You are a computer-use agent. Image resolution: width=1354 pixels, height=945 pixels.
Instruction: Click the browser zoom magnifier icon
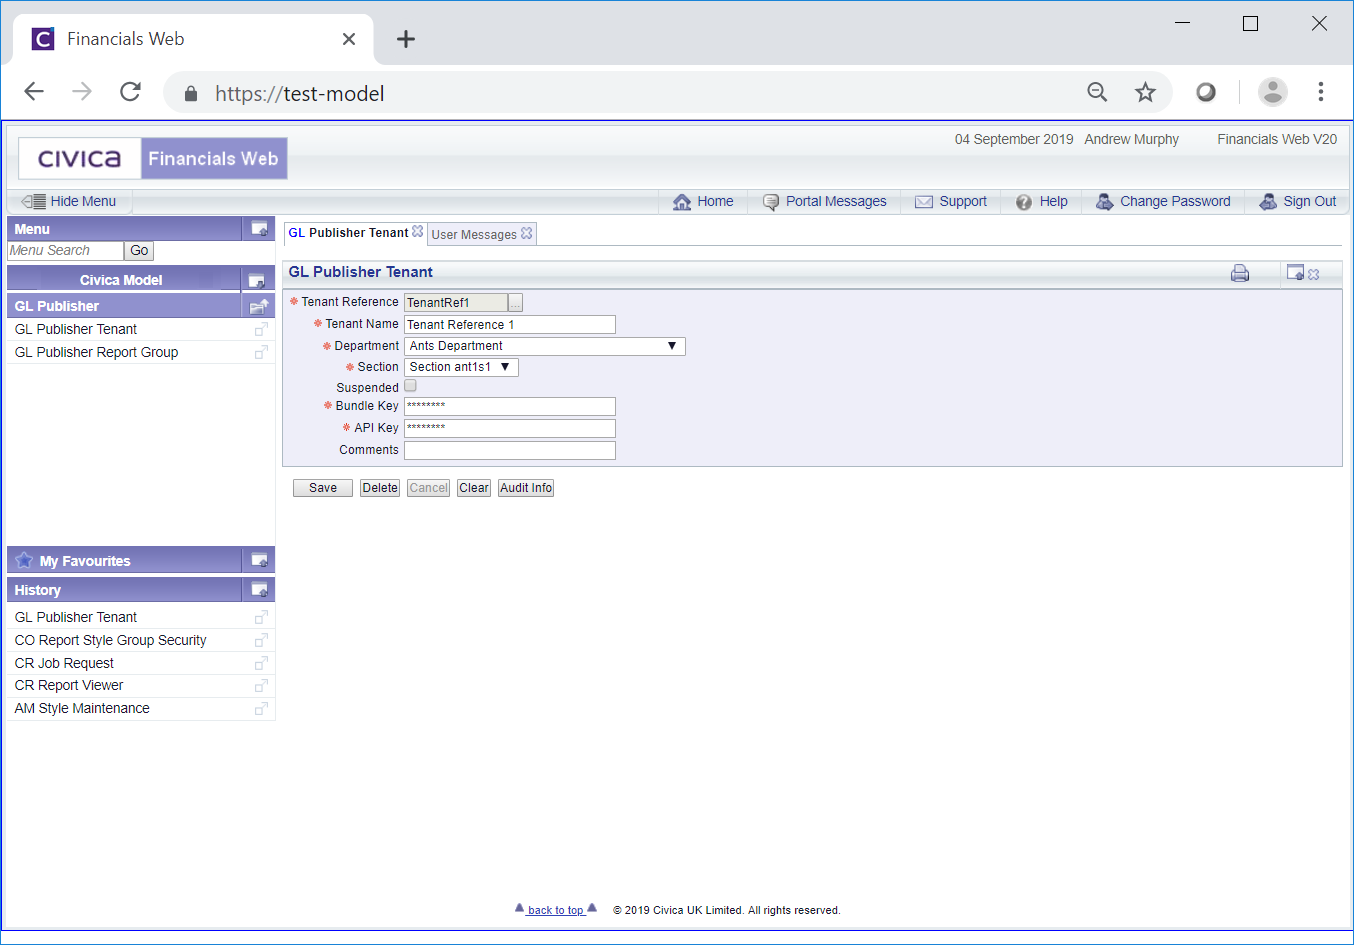(1097, 93)
